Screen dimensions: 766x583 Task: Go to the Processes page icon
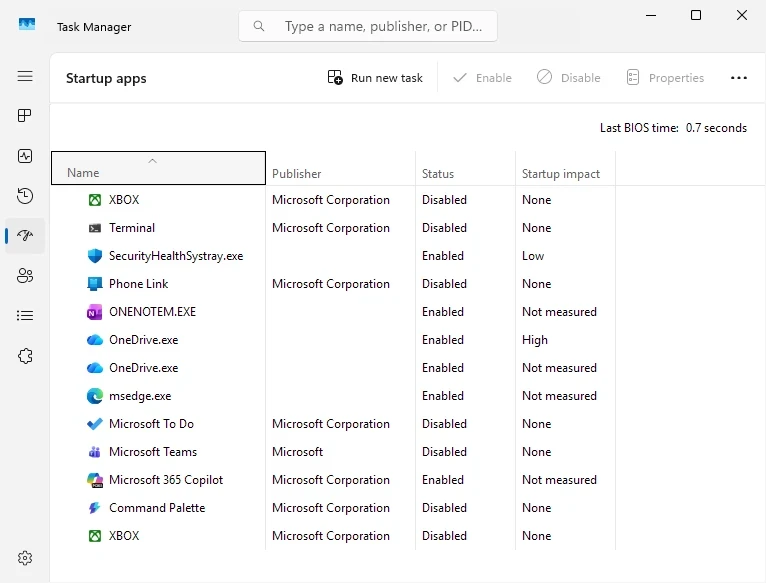24,116
